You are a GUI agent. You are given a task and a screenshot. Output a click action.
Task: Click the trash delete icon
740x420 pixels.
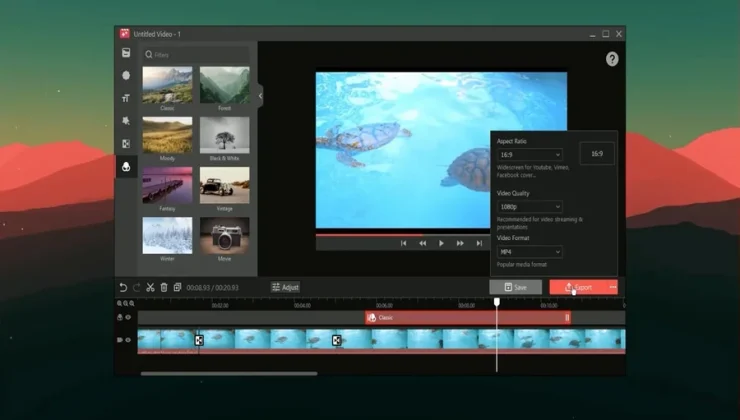(x=164, y=287)
